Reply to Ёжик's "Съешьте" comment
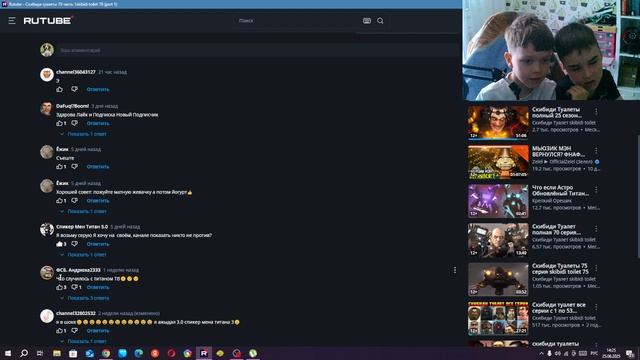The image size is (640, 360). (98, 167)
